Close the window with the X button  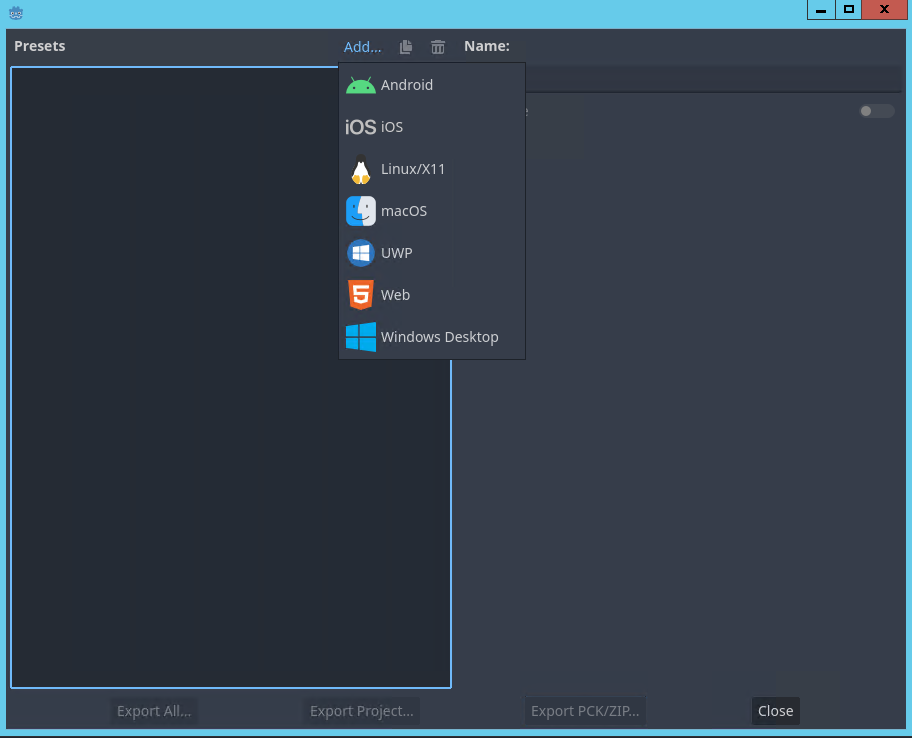[885, 10]
